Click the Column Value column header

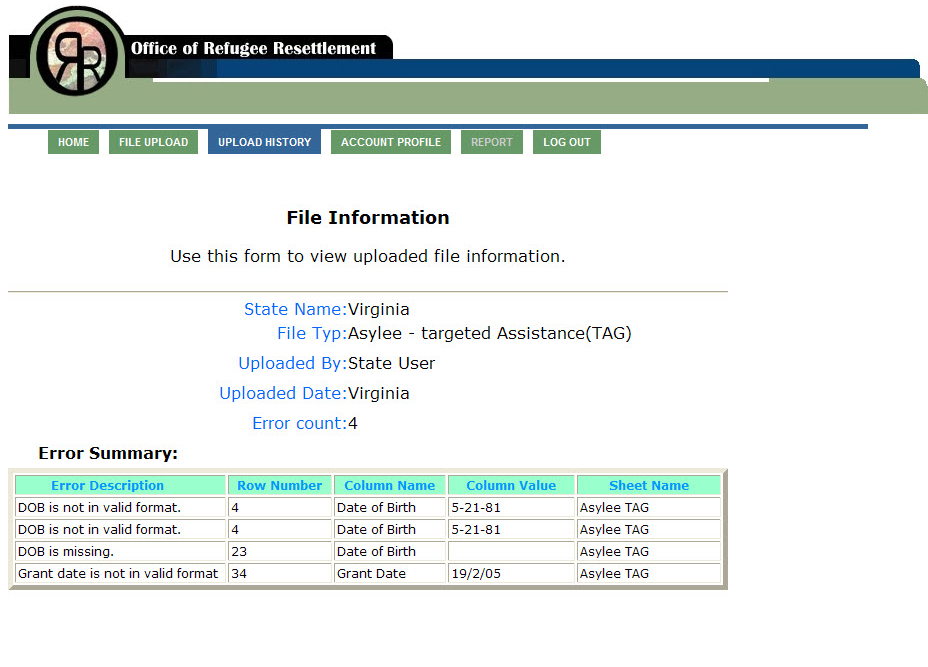(511, 485)
